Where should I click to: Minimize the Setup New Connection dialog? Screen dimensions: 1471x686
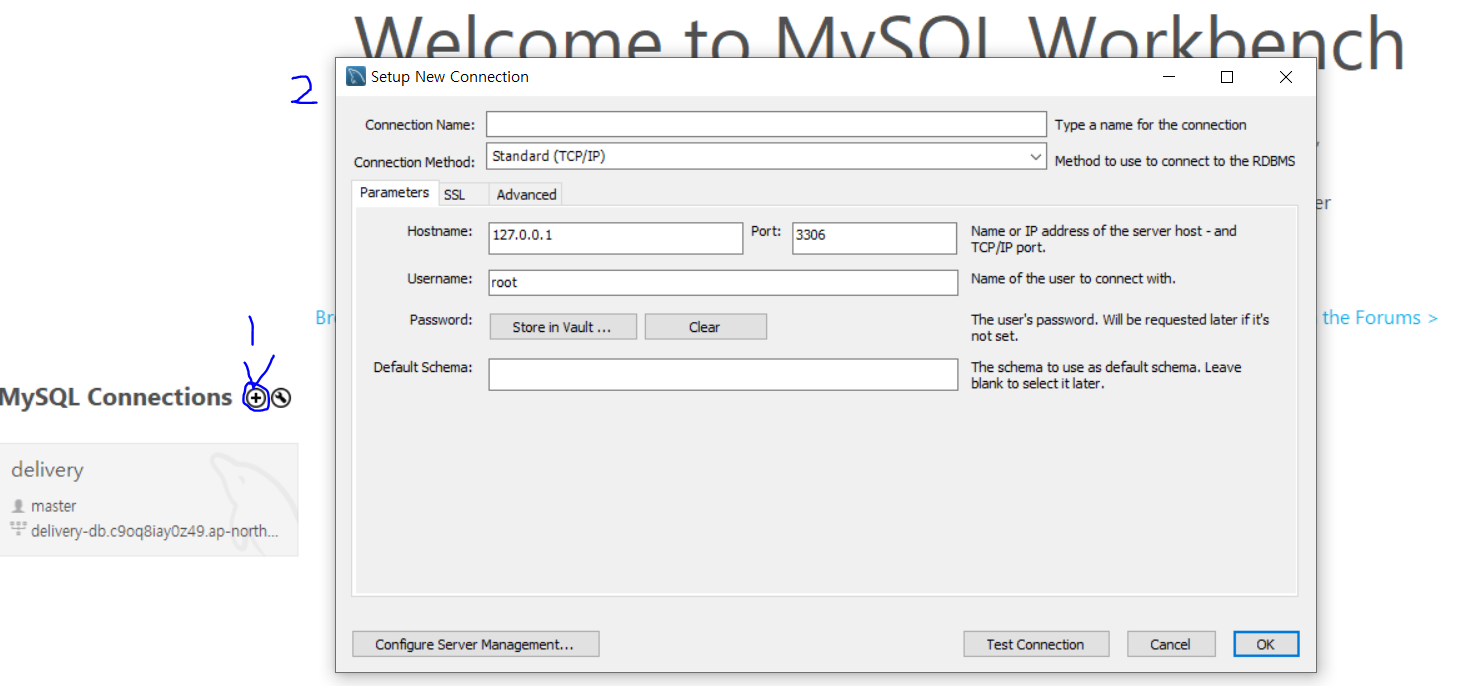(x=1169, y=77)
